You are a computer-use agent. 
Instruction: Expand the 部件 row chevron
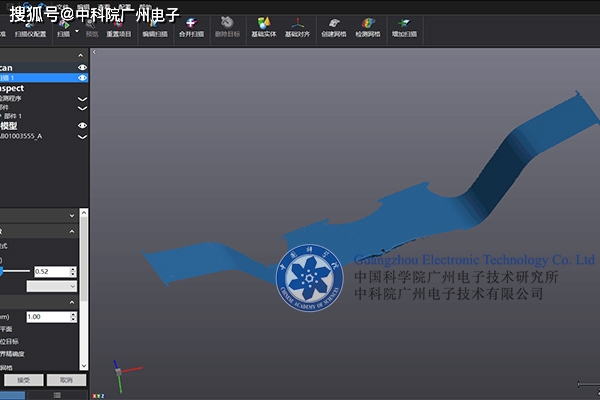point(82,108)
